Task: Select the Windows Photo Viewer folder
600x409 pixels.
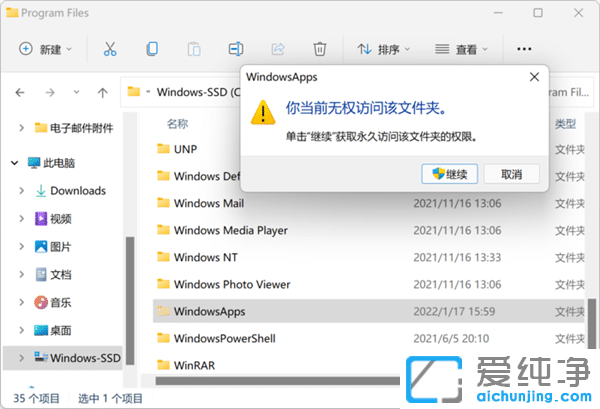Action: click(x=368, y=284)
